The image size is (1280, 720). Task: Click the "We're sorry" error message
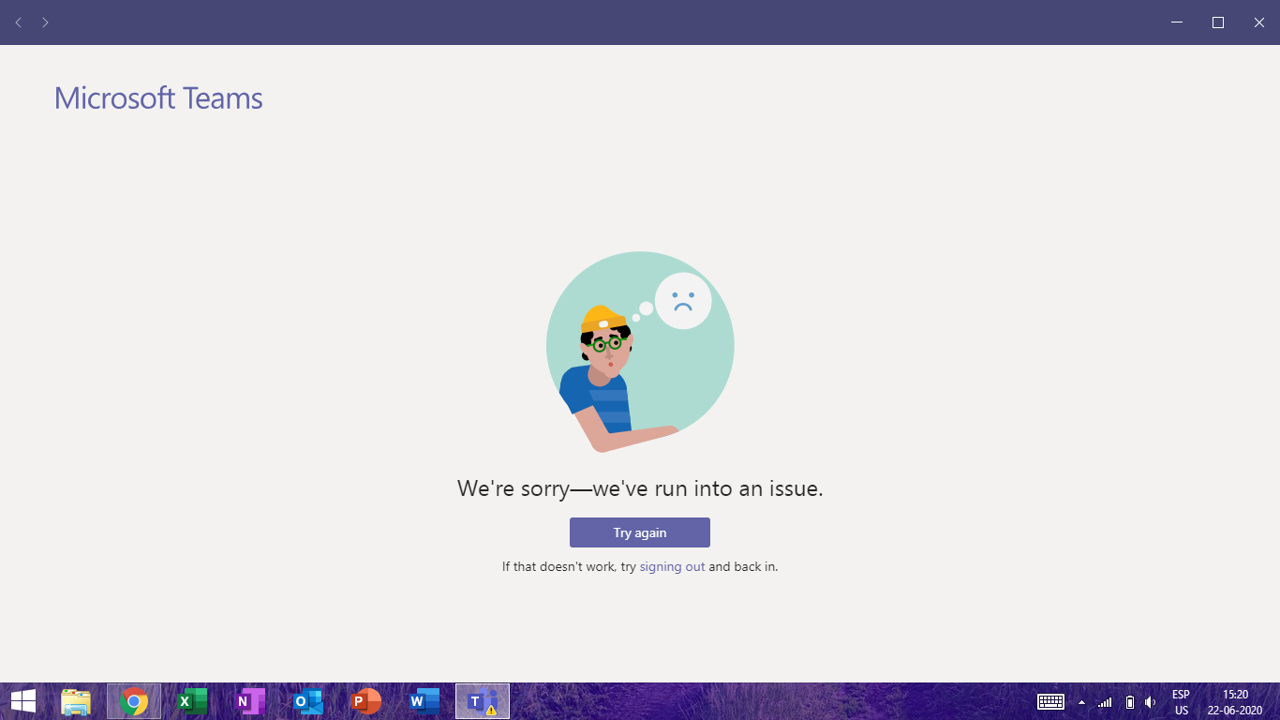click(640, 488)
